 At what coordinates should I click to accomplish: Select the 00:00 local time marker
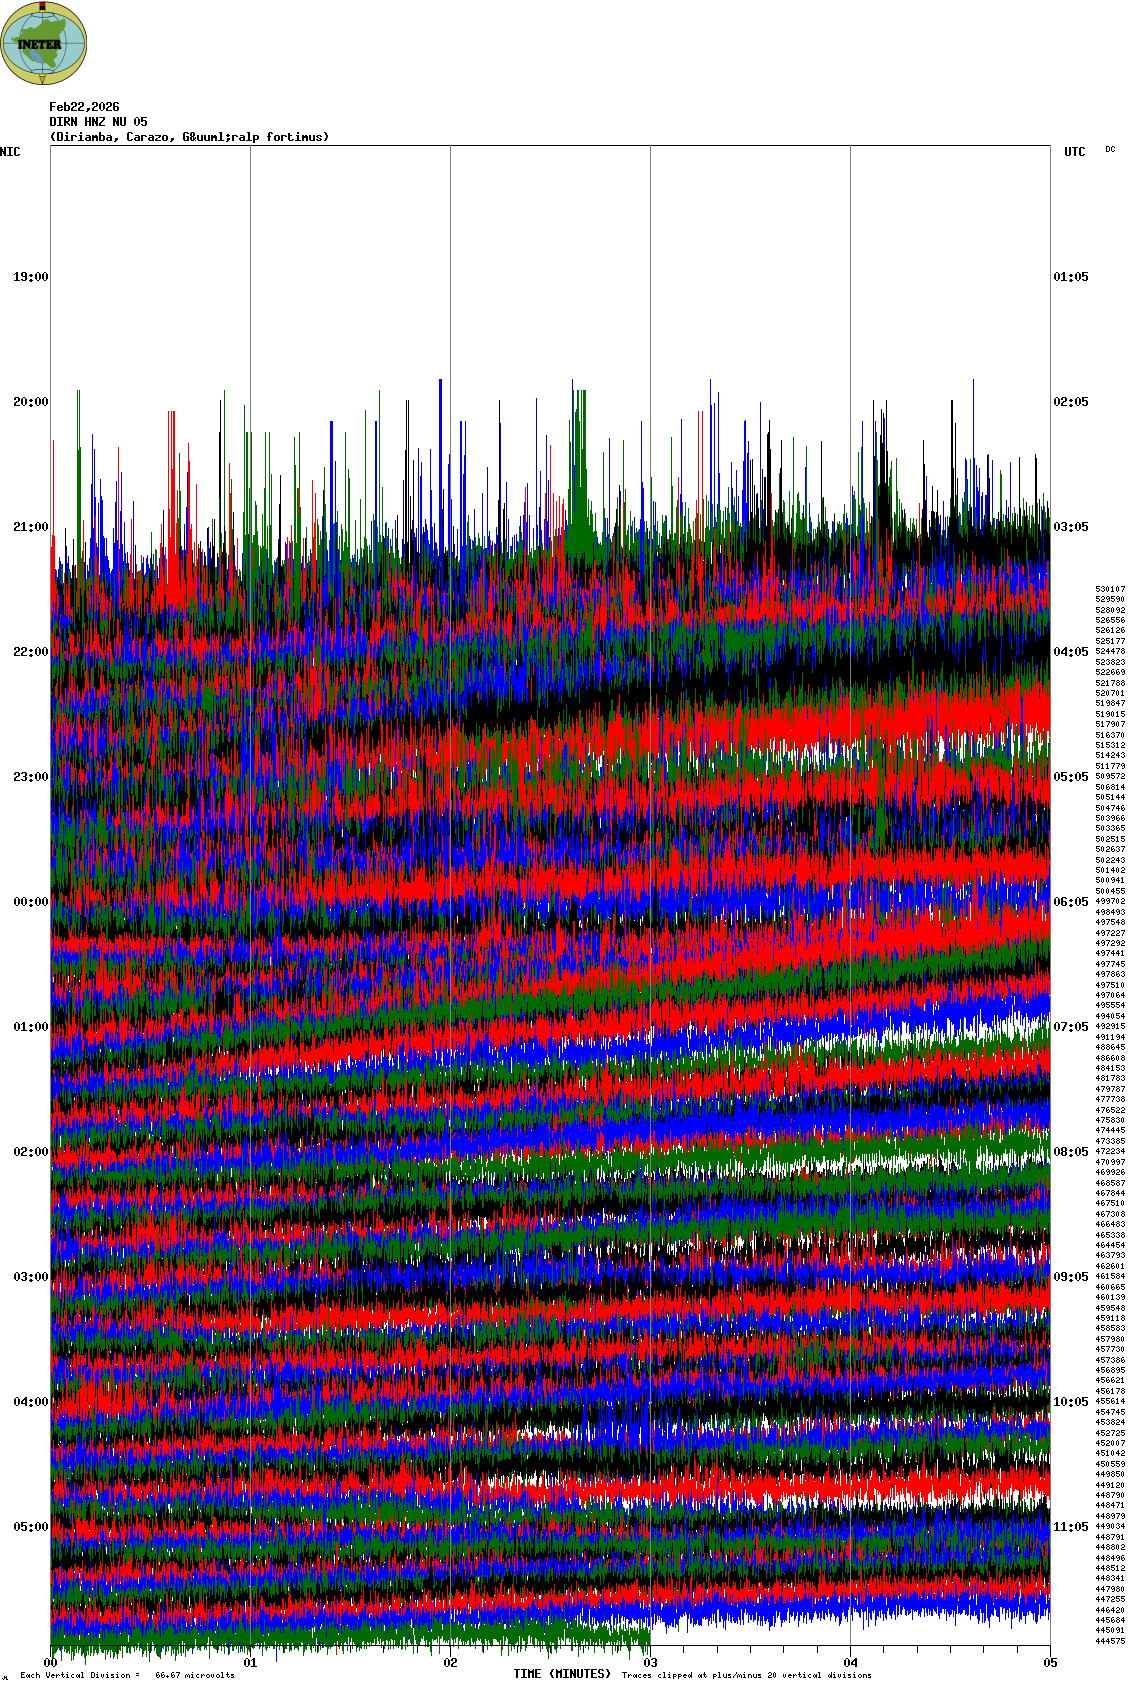pos(30,902)
